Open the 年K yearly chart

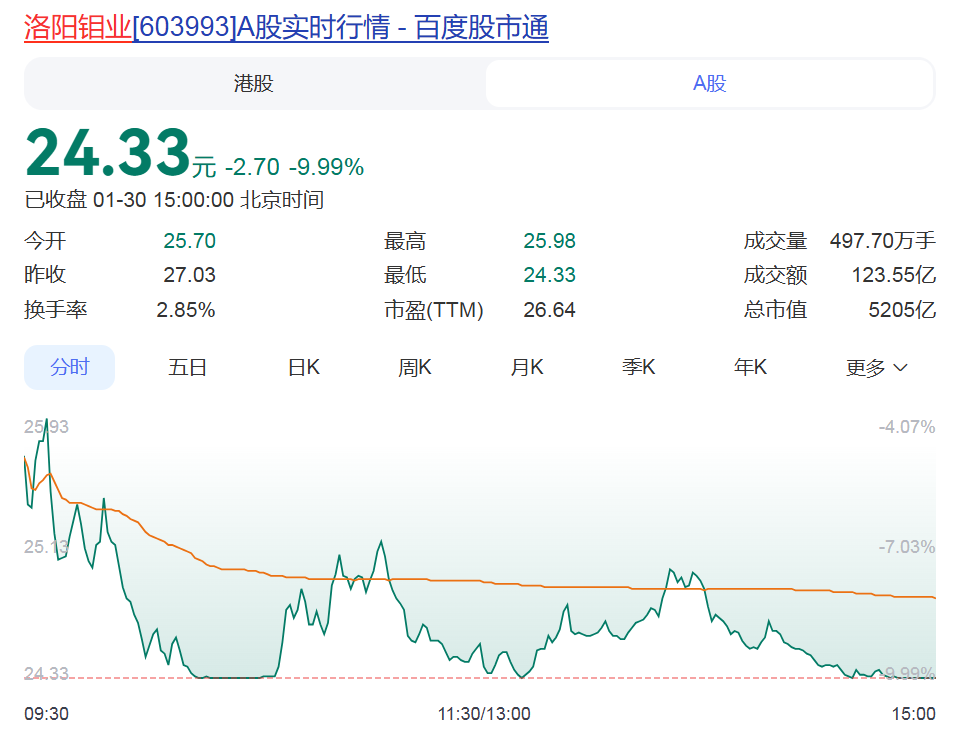(x=750, y=367)
